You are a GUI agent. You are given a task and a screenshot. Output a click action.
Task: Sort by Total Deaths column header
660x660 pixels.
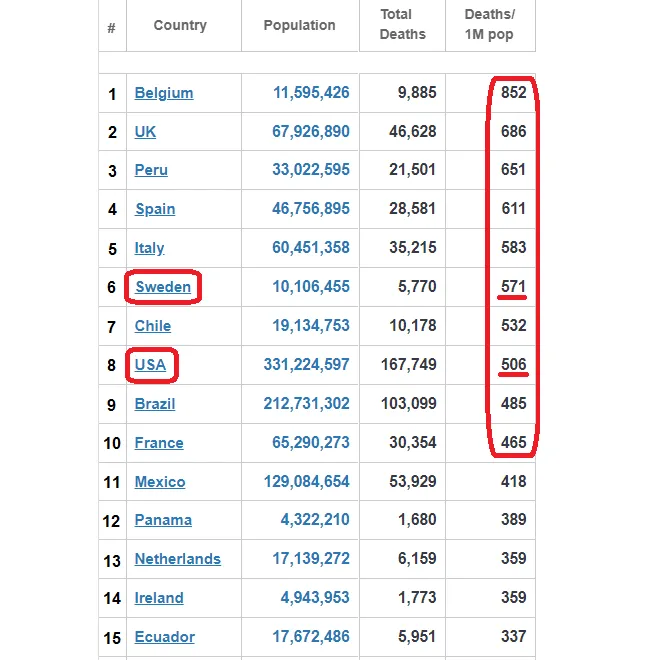[402, 25]
